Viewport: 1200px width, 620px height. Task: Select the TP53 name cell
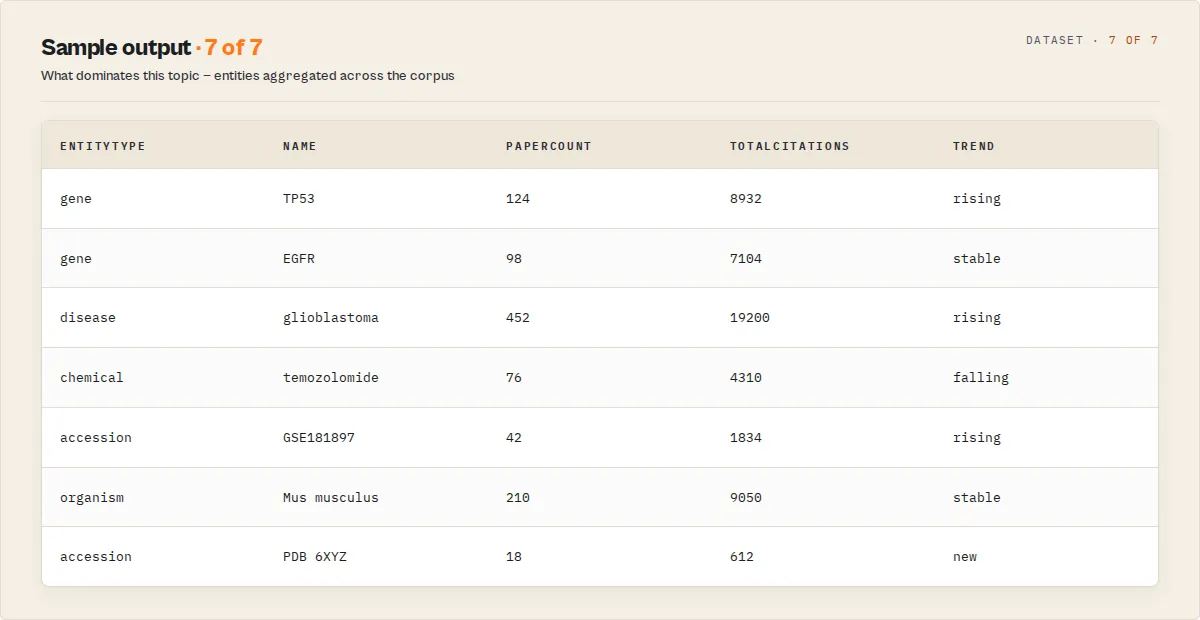pos(299,199)
